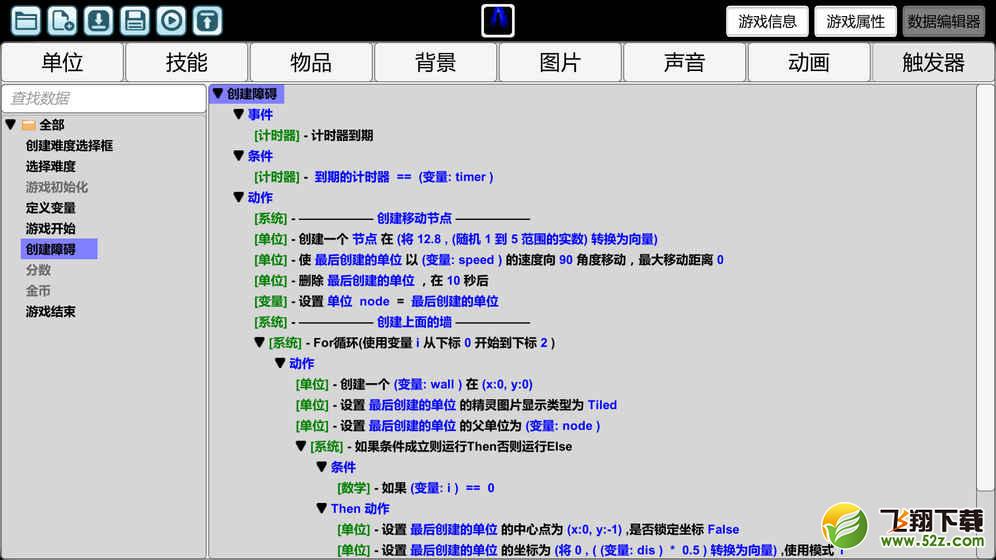Click the center app logo icon

pos(497,20)
